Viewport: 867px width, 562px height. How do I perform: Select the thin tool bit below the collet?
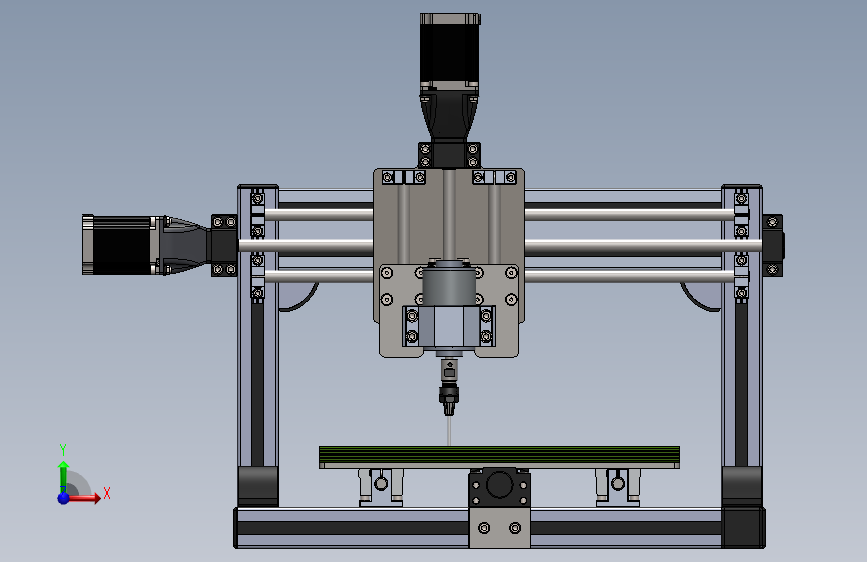[x=449, y=430]
